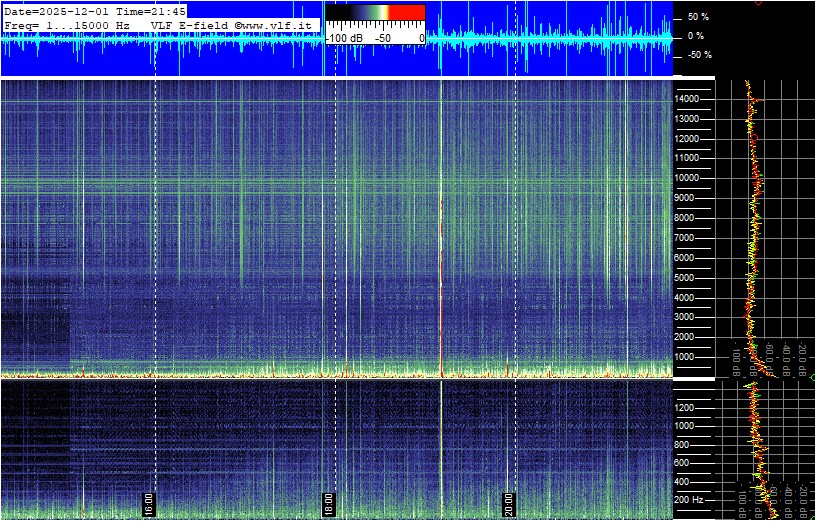This screenshot has height=521, width=816.
Task: Click the red end of color scale
Action: (406, 12)
